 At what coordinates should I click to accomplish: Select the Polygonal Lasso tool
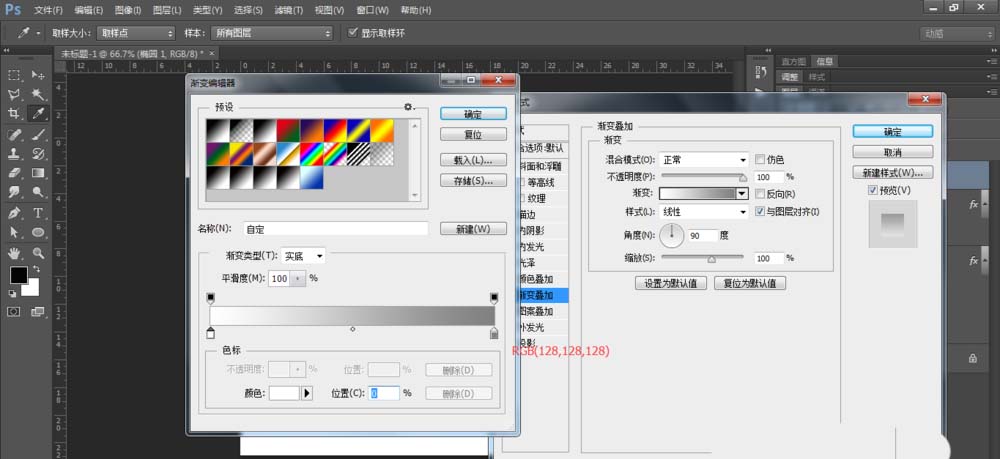[x=13, y=94]
